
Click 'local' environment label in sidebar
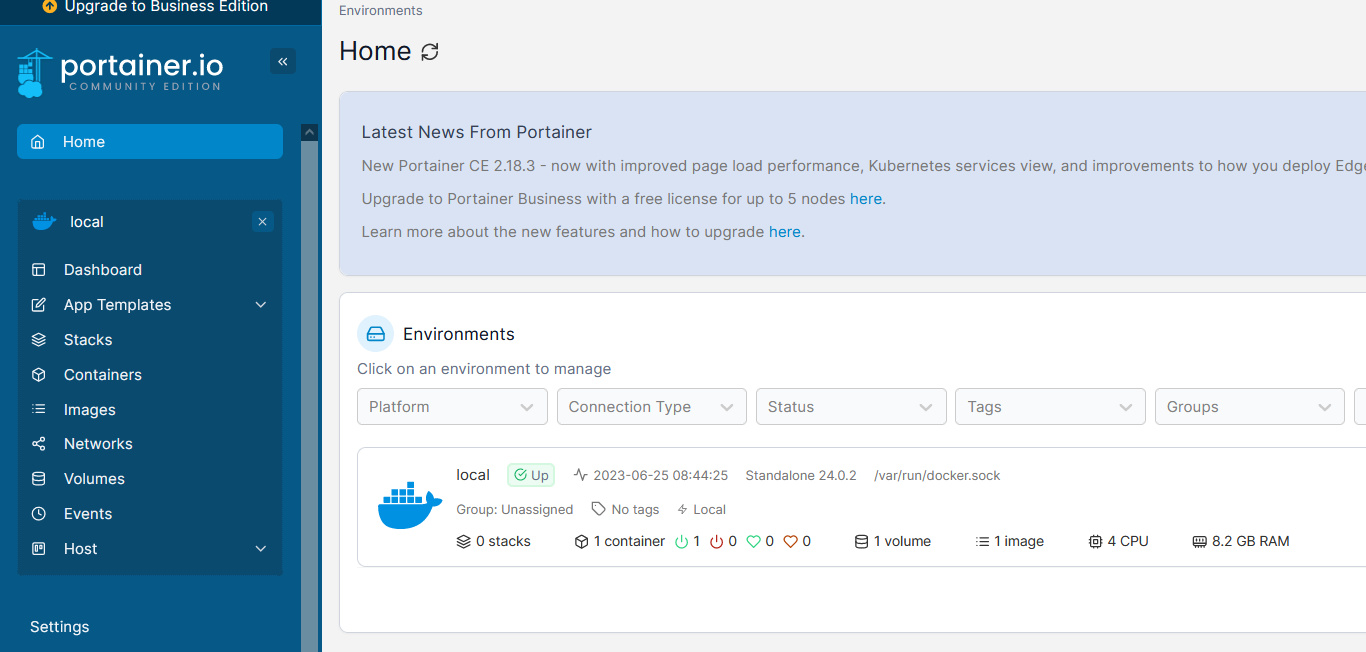(87, 222)
